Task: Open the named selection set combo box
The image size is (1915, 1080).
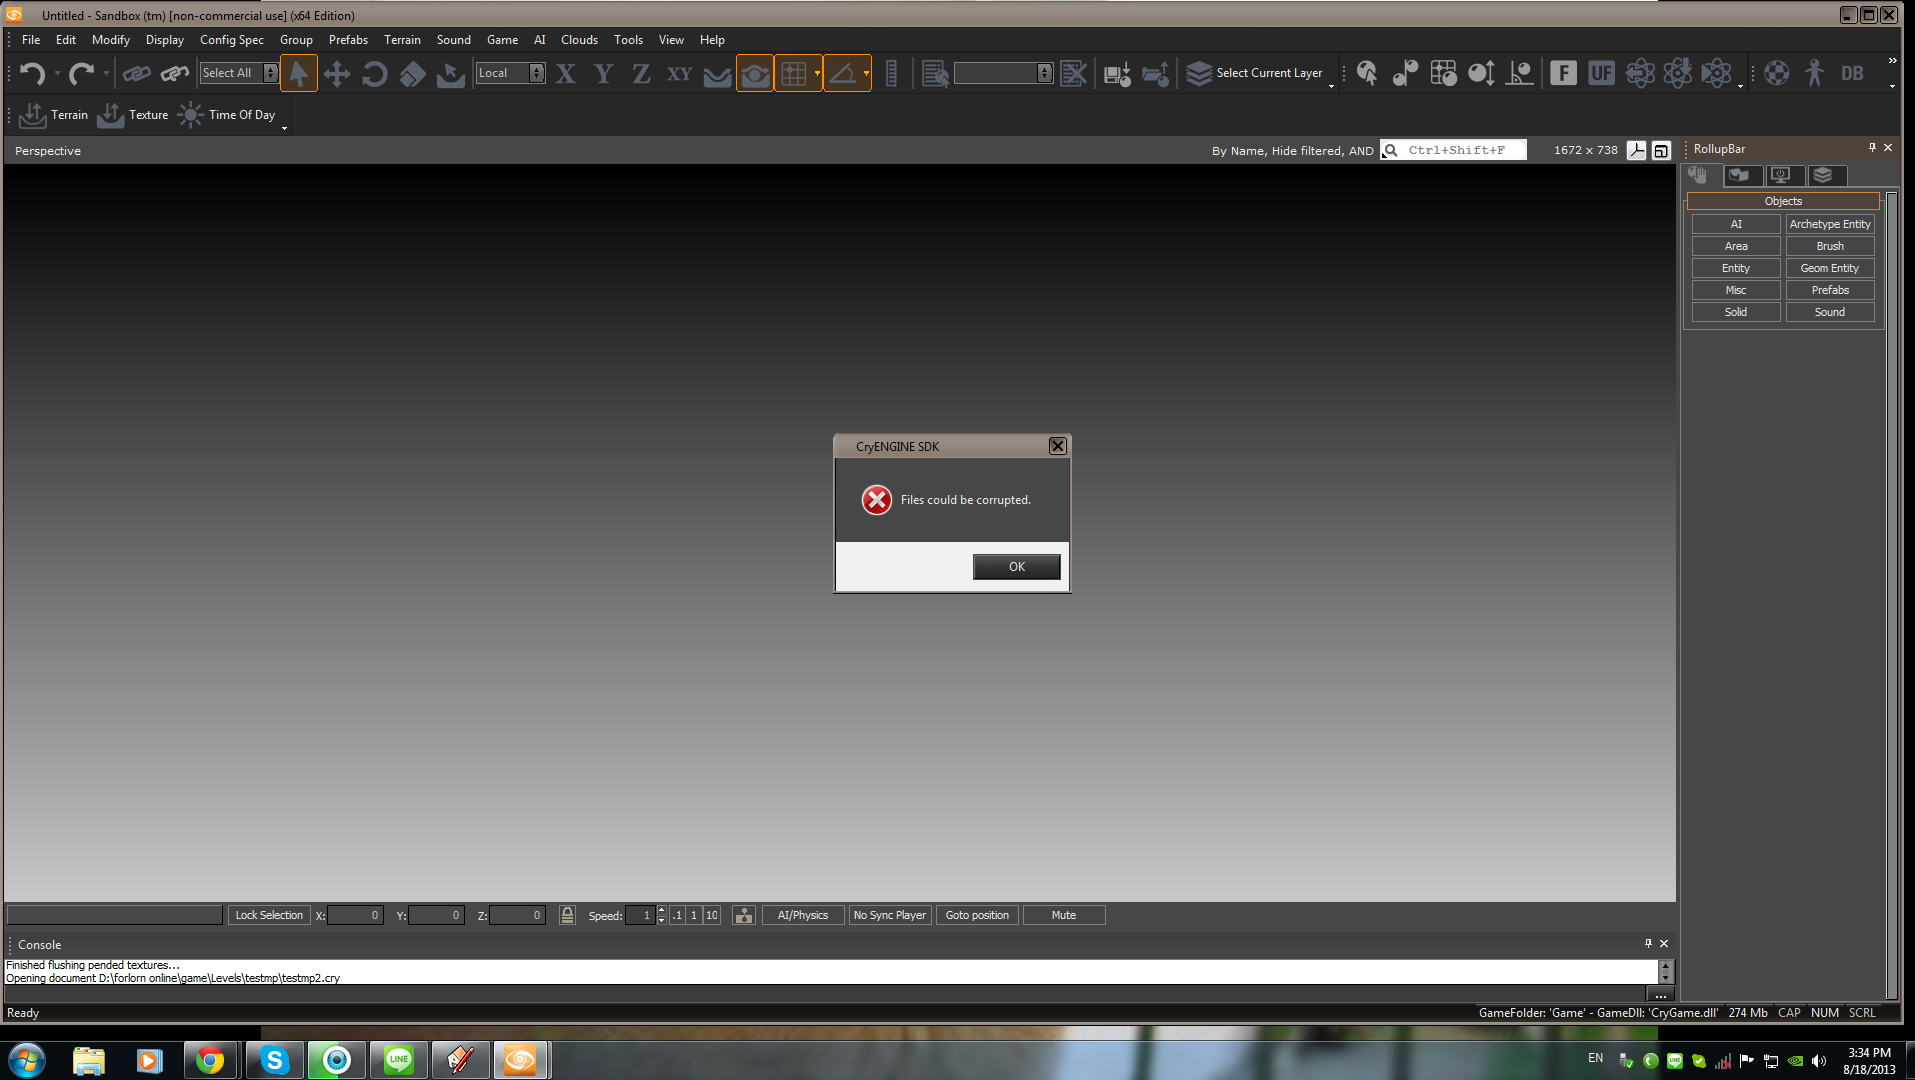Action: pos(1003,73)
